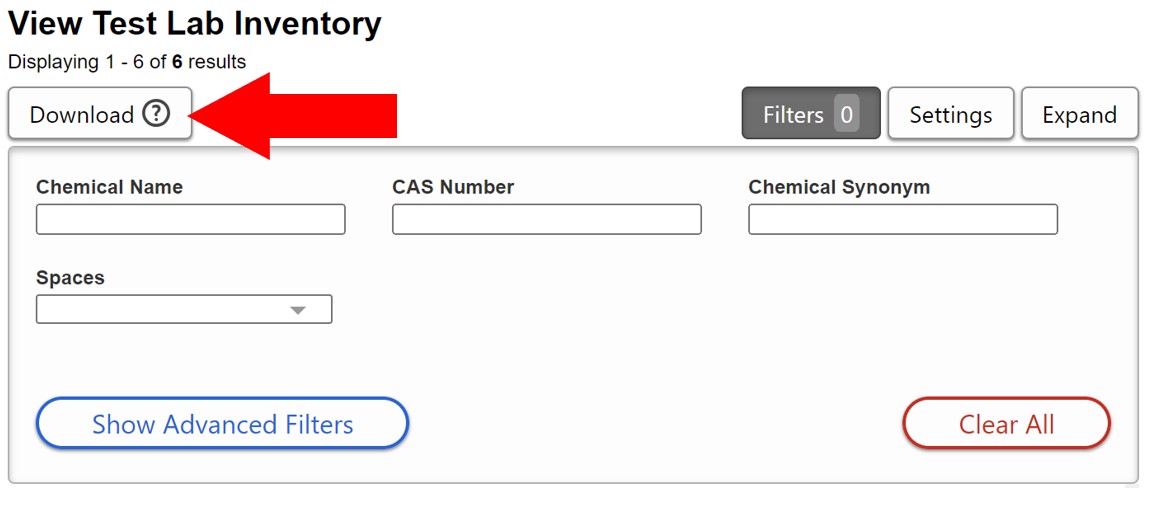This screenshot has width=1156, height=510.
Task: Click into the CAS Number field
Action: [546, 219]
